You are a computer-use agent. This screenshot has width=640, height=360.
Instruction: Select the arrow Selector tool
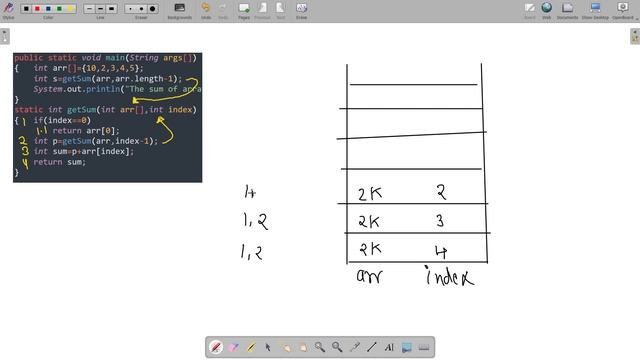pos(268,347)
